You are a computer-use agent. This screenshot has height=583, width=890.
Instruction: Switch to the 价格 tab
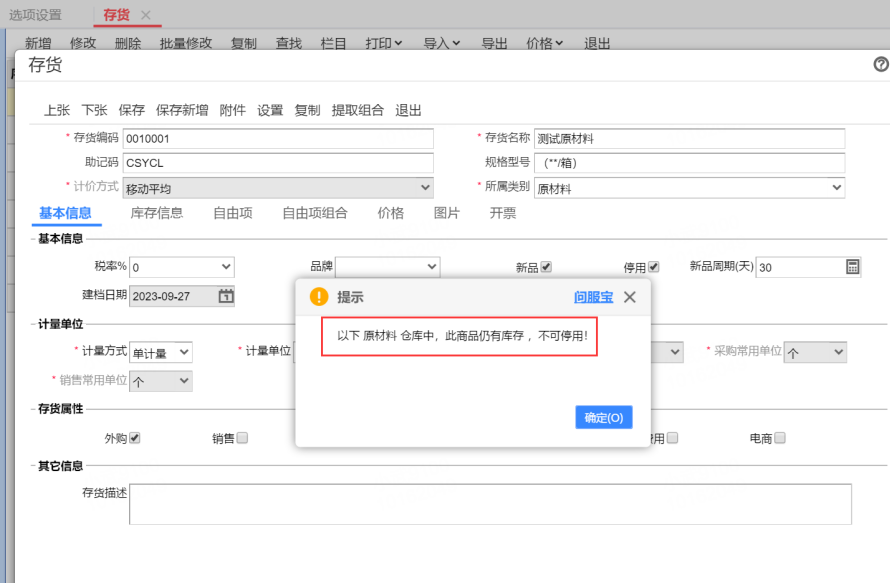391,213
